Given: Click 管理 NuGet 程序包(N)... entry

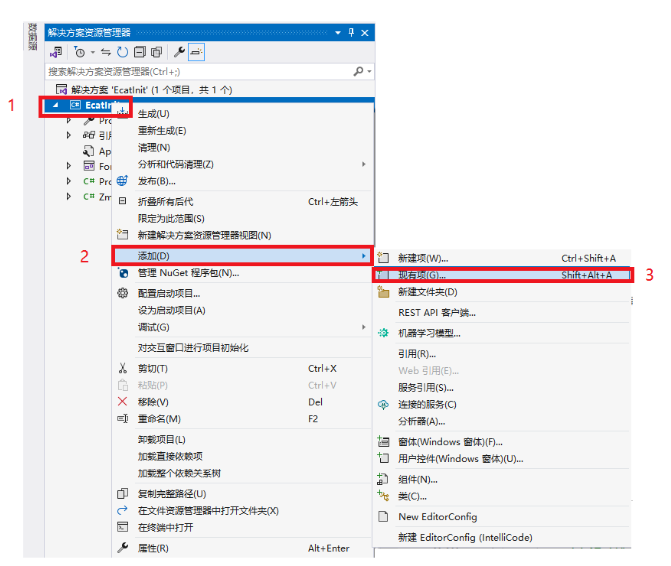Looking at the screenshot, I should (188, 273).
